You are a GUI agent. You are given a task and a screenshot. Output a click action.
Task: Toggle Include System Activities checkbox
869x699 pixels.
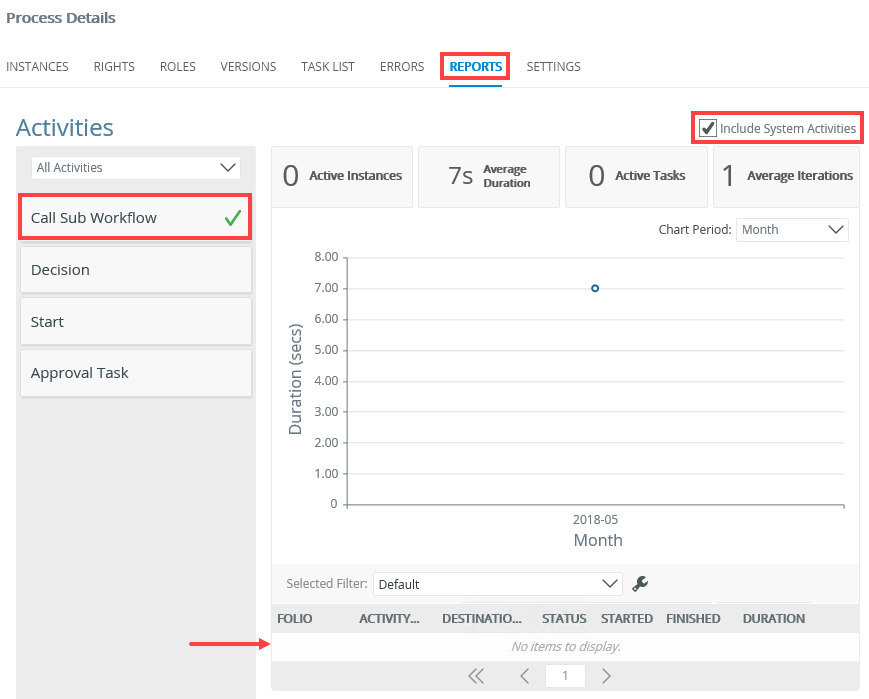click(708, 128)
